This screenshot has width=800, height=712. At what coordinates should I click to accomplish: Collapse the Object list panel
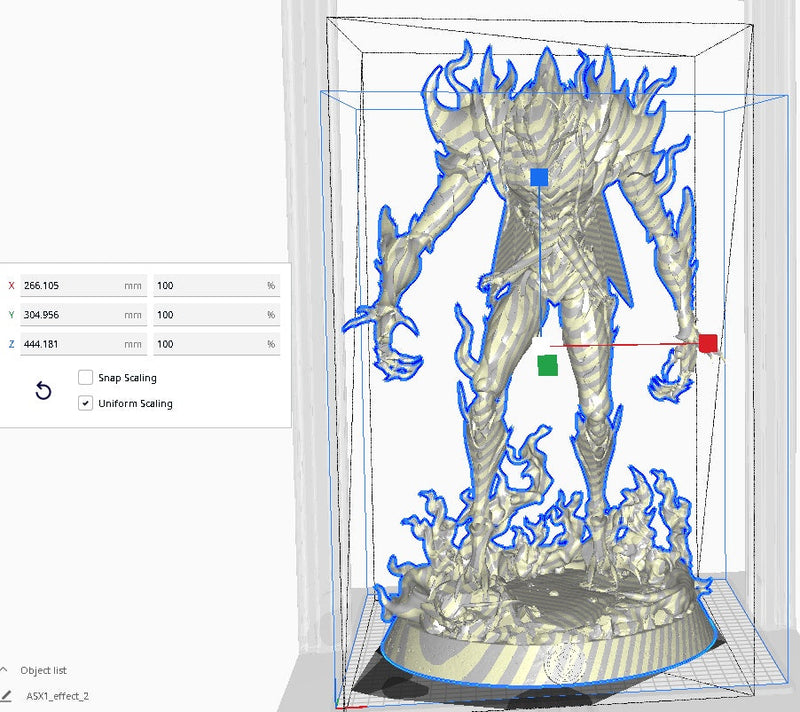coord(4,670)
